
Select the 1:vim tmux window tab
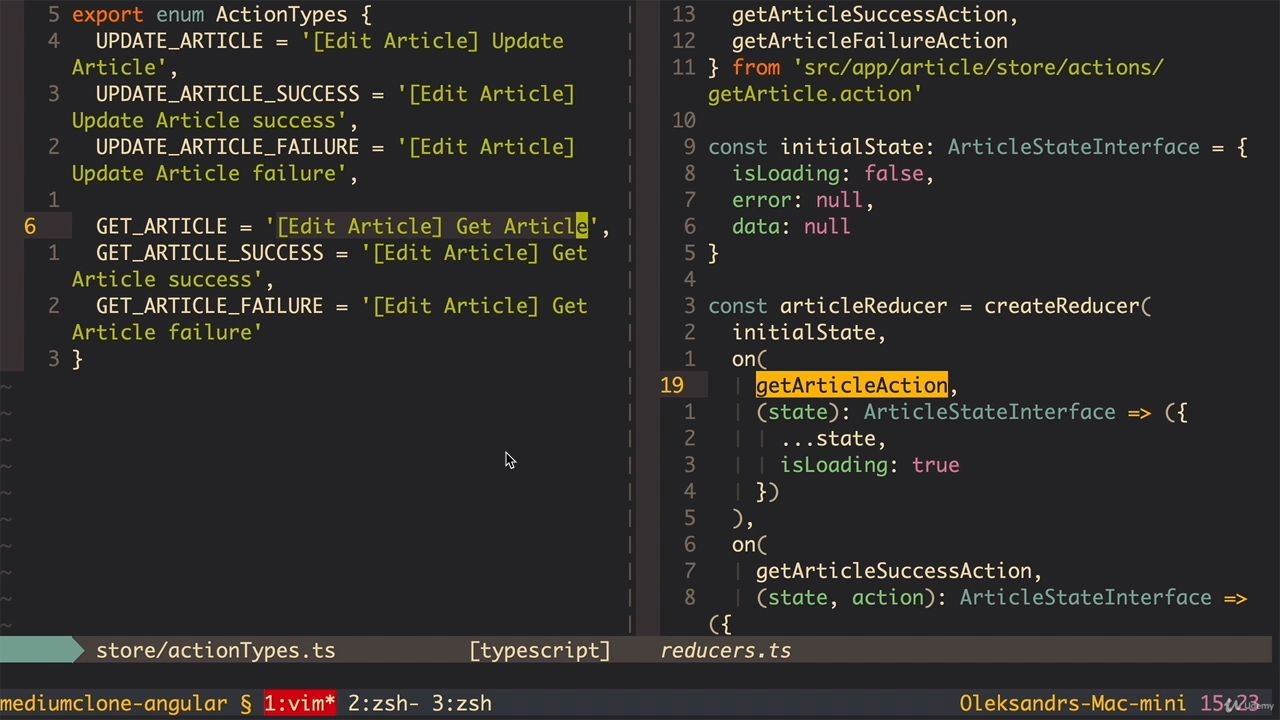click(299, 703)
